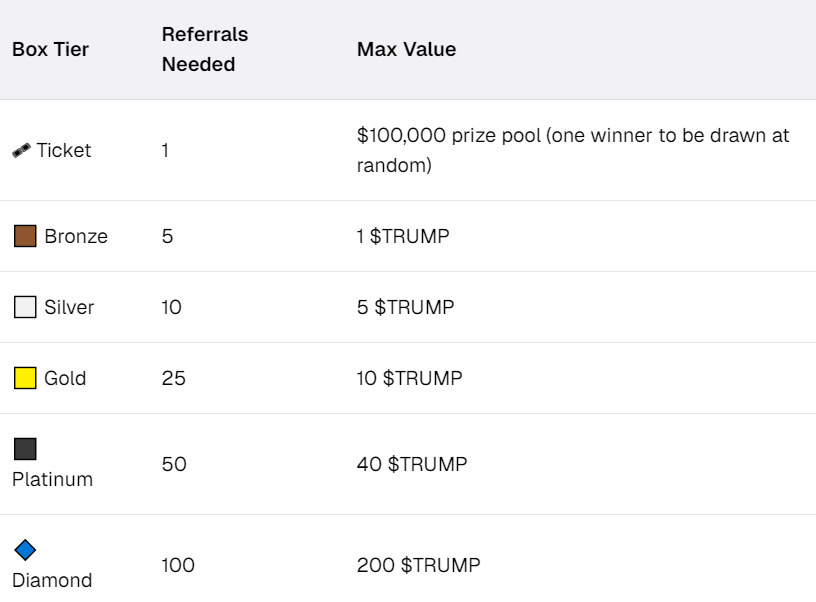The image size is (816, 602).
Task: Click the 100 referrals needed cell
Action: click(x=178, y=565)
